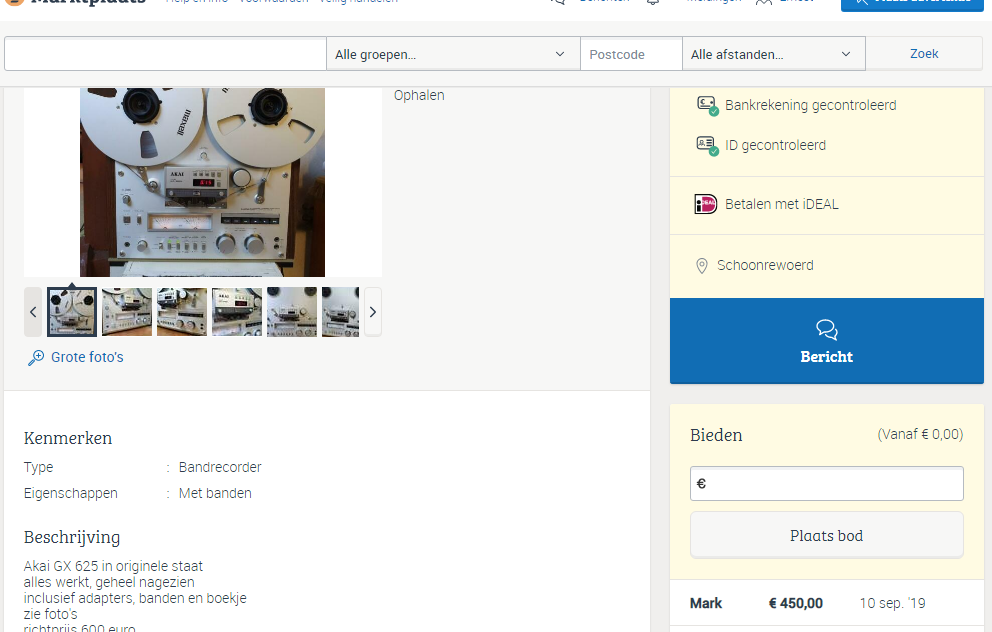This screenshot has height=632, width=992.
Task: Click the iDEAL payment logo
Action: pyautogui.click(x=705, y=204)
